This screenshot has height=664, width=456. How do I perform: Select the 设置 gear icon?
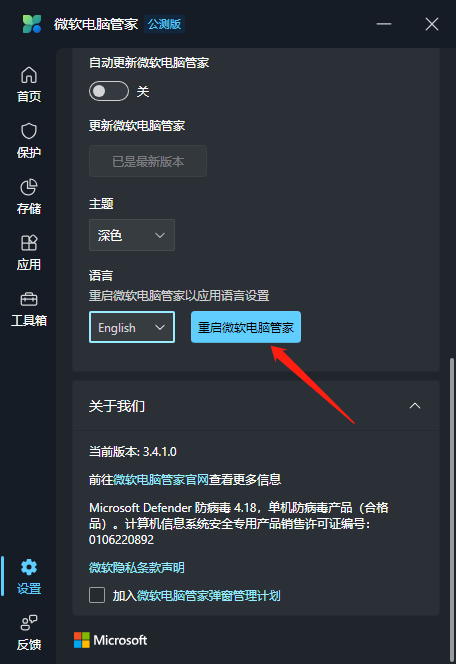pyautogui.click(x=29, y=567)
